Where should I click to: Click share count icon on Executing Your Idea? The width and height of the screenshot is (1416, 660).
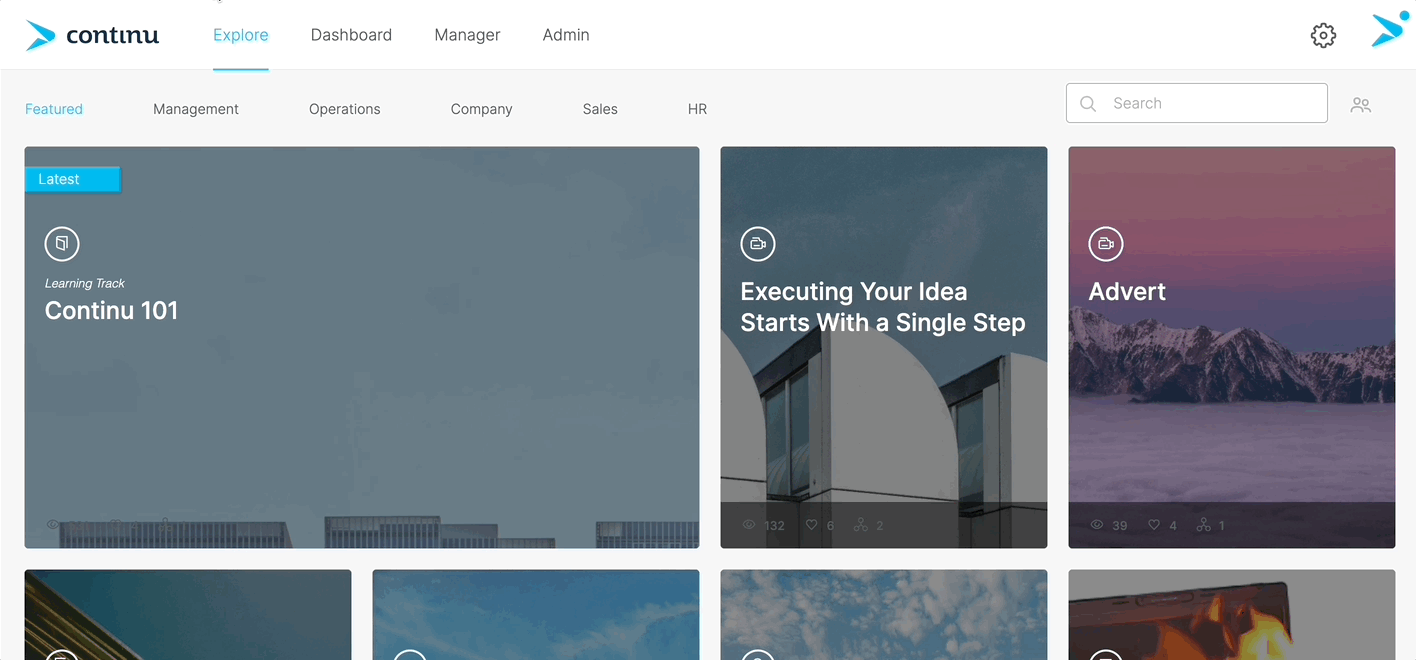pyautogui.click(x=861, y=525)
